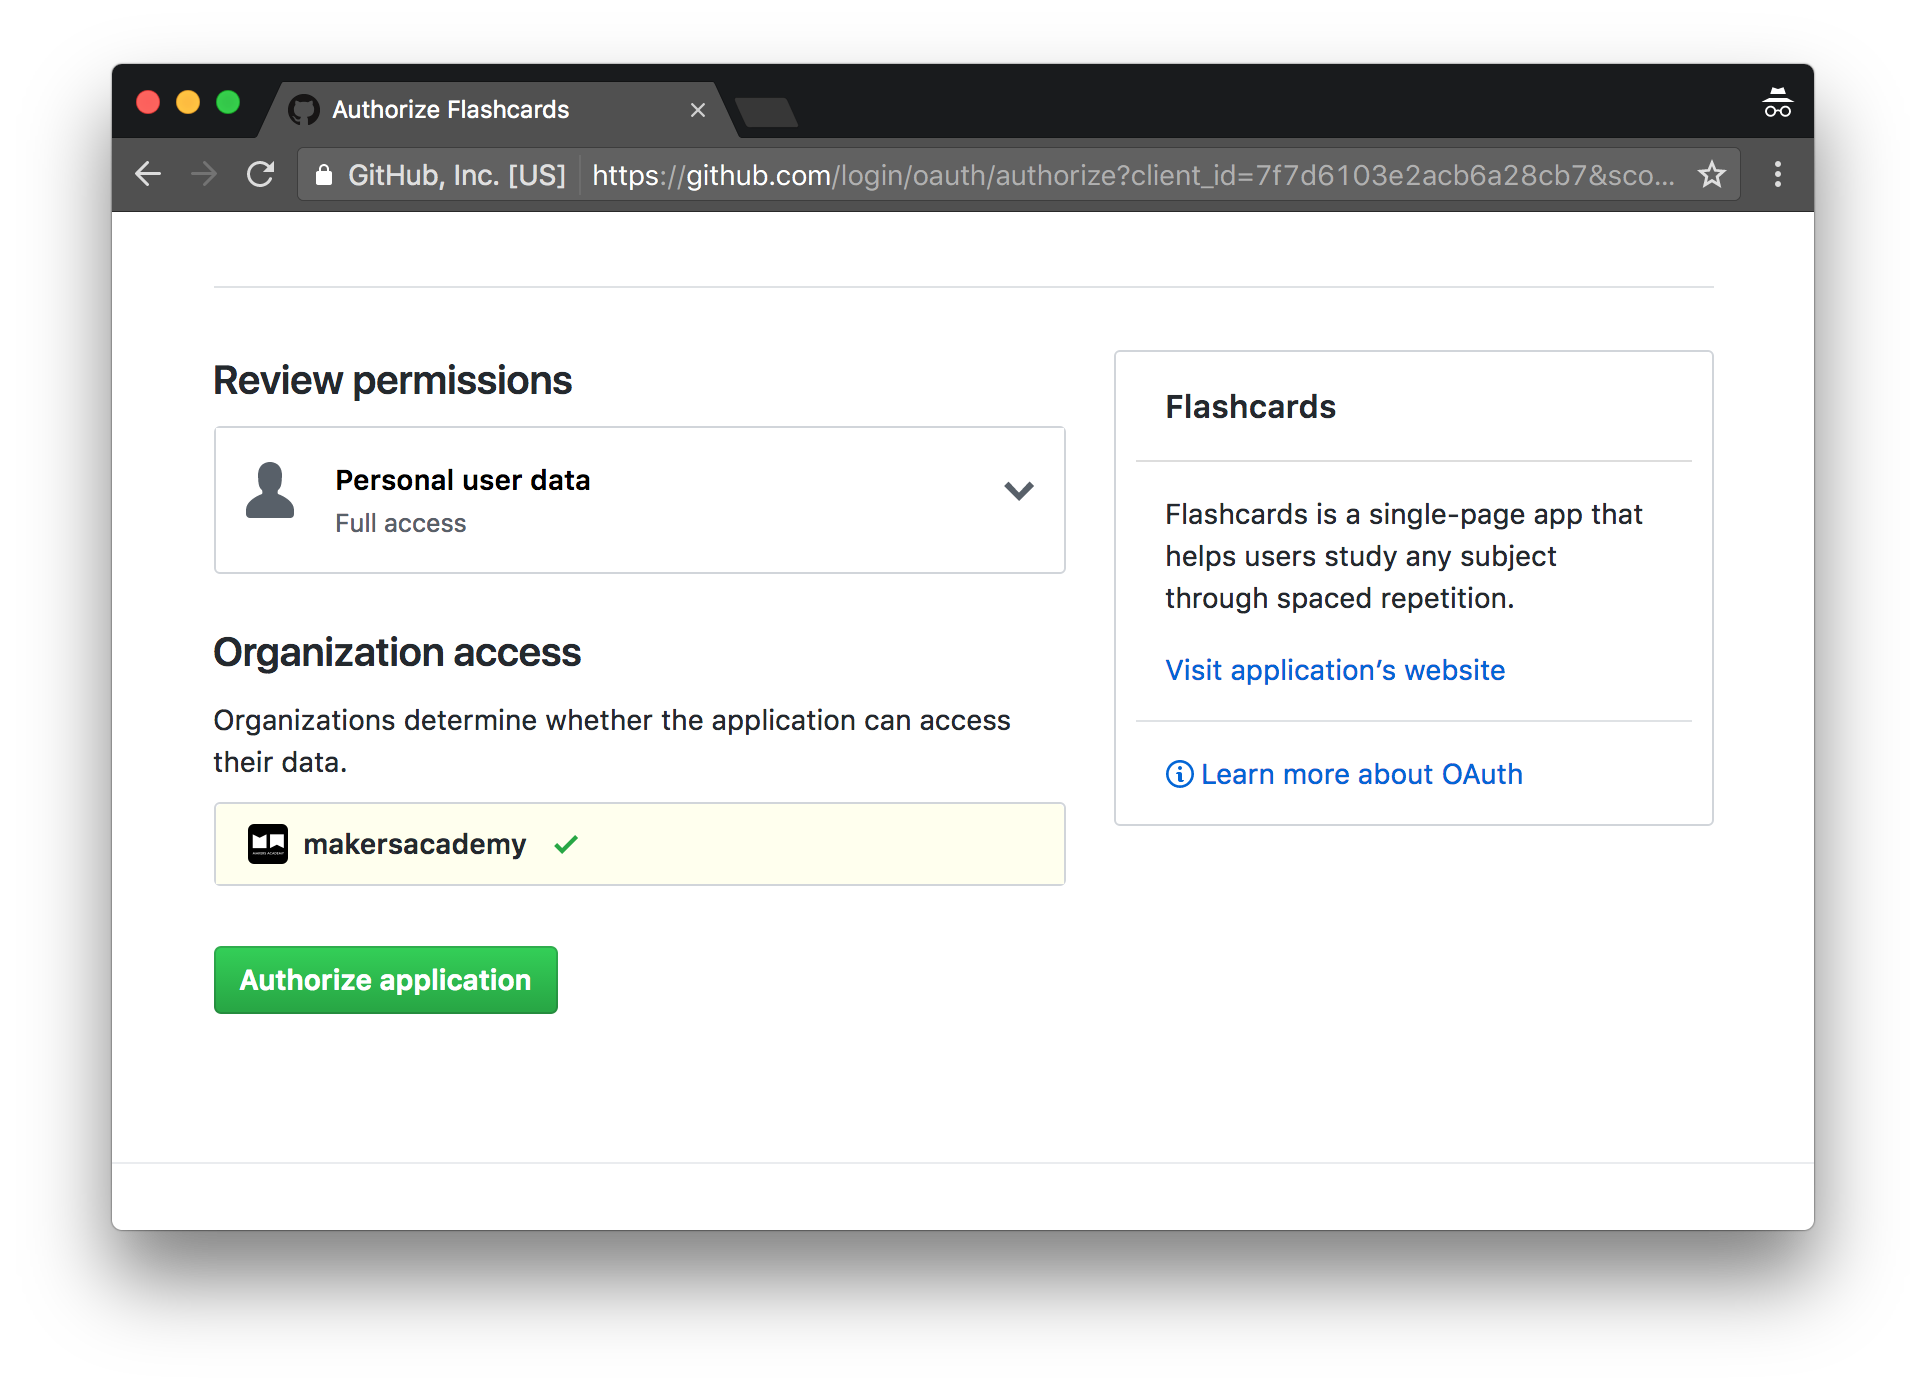Click the Authorize application button

[385, 980]
